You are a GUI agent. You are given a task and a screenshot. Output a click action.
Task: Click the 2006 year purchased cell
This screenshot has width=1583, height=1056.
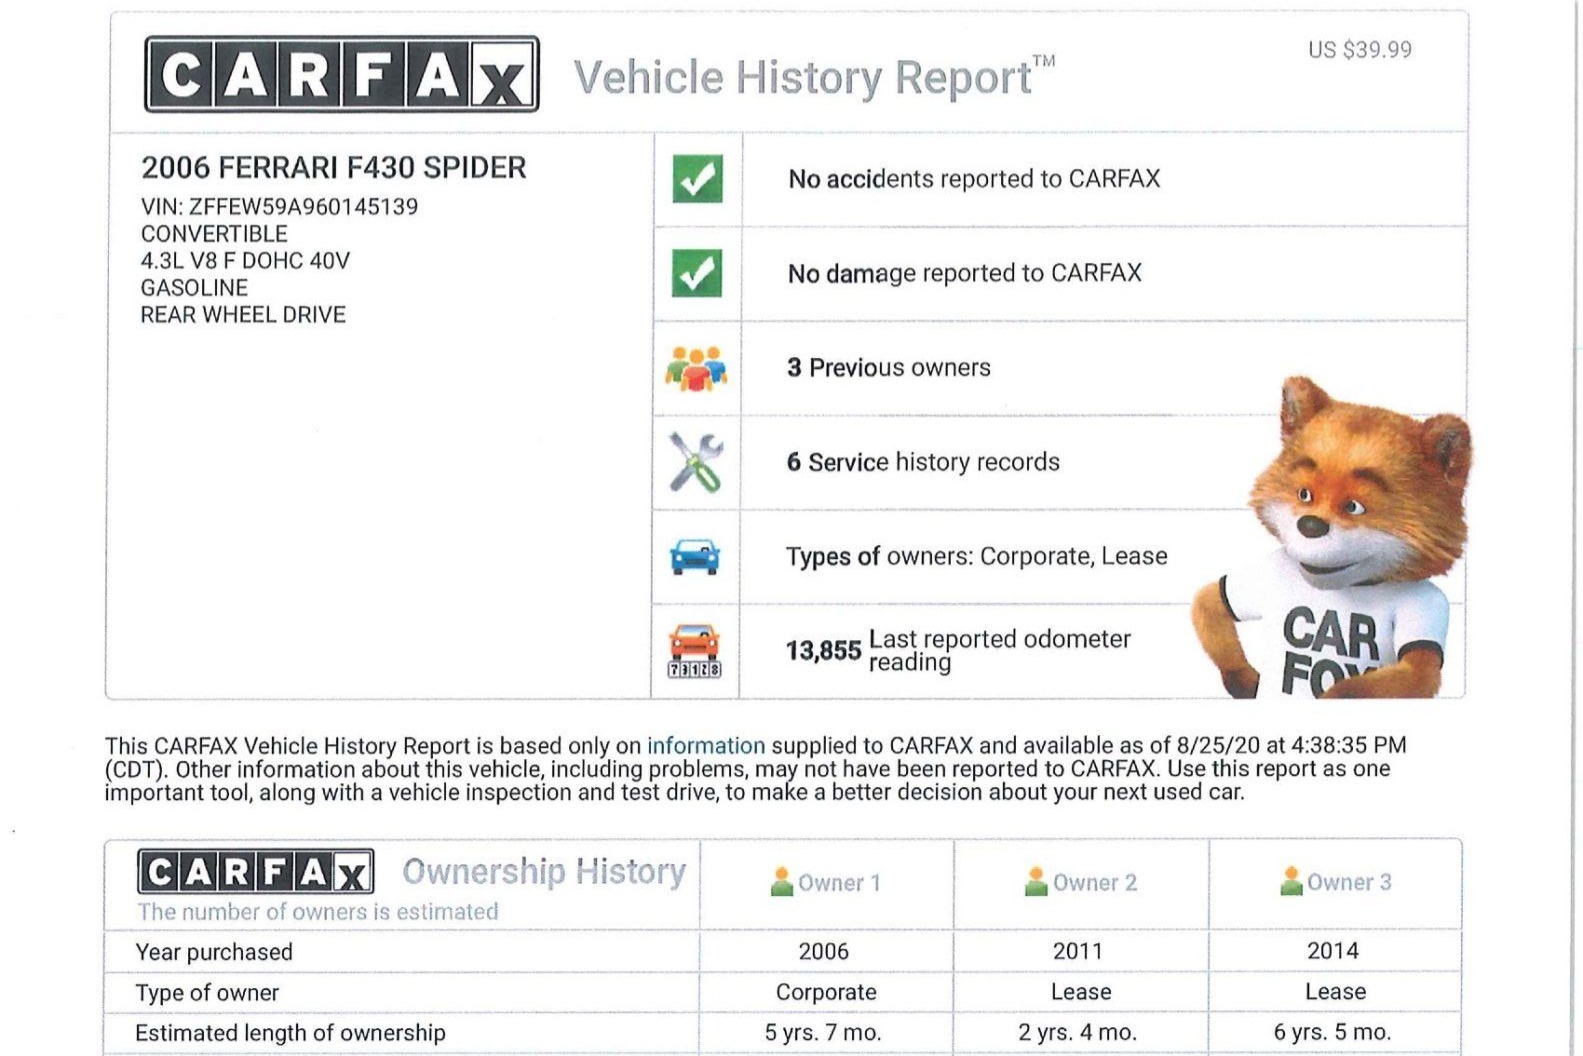click(x=824, y=951)
